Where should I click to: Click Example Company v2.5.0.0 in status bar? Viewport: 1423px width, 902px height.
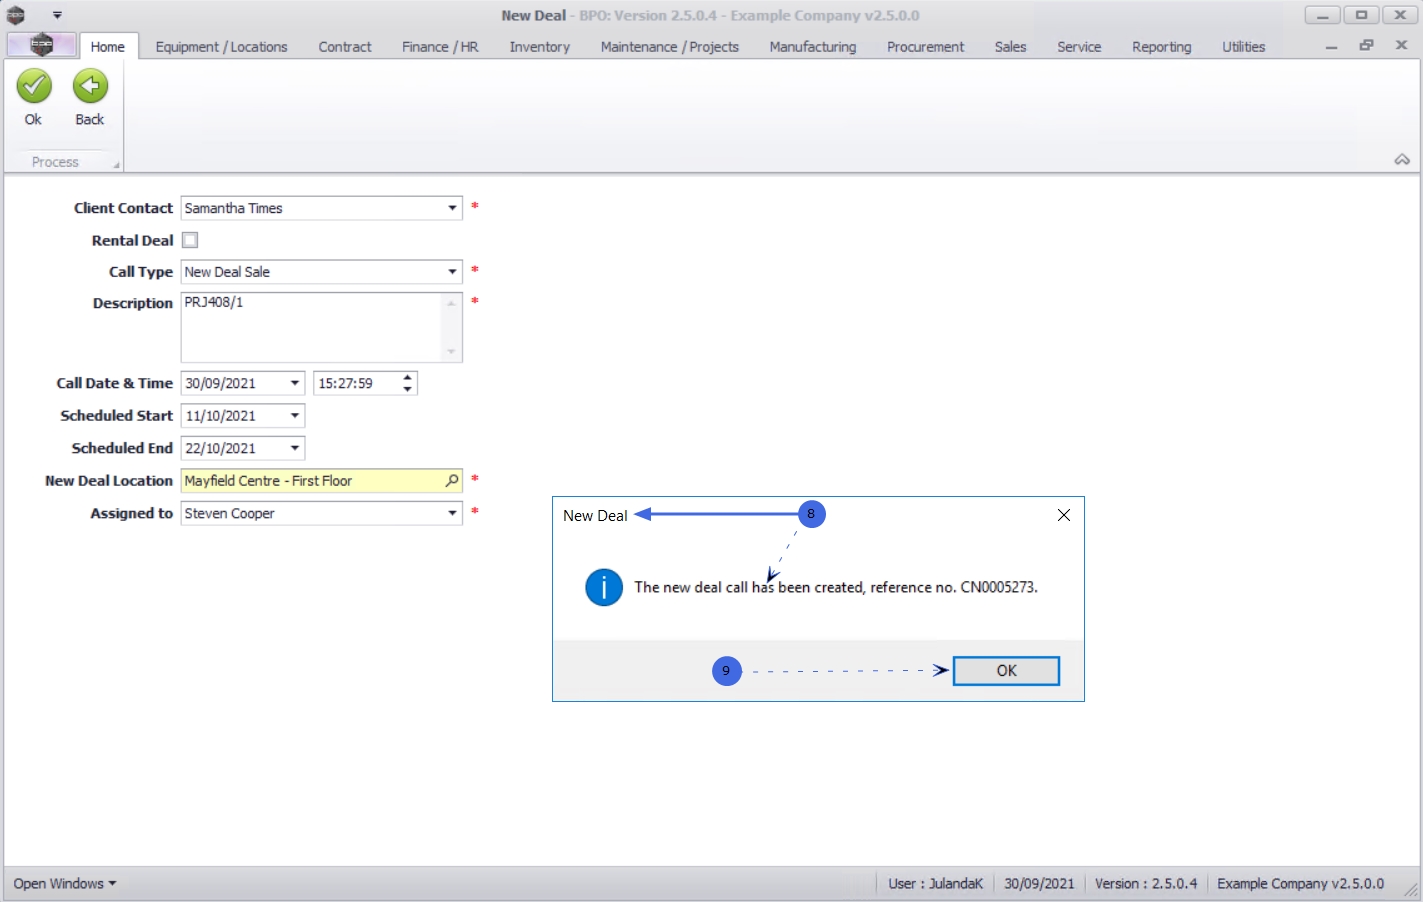coord(1300,884)
